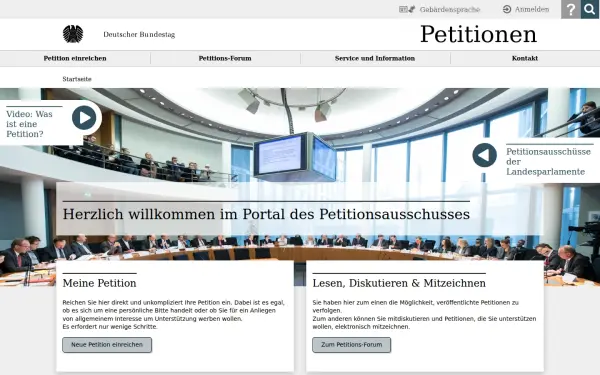The width and height of the screenshot is (600, 375).
Task: Play the video with the round play button
Action: [x=84, y=117]
